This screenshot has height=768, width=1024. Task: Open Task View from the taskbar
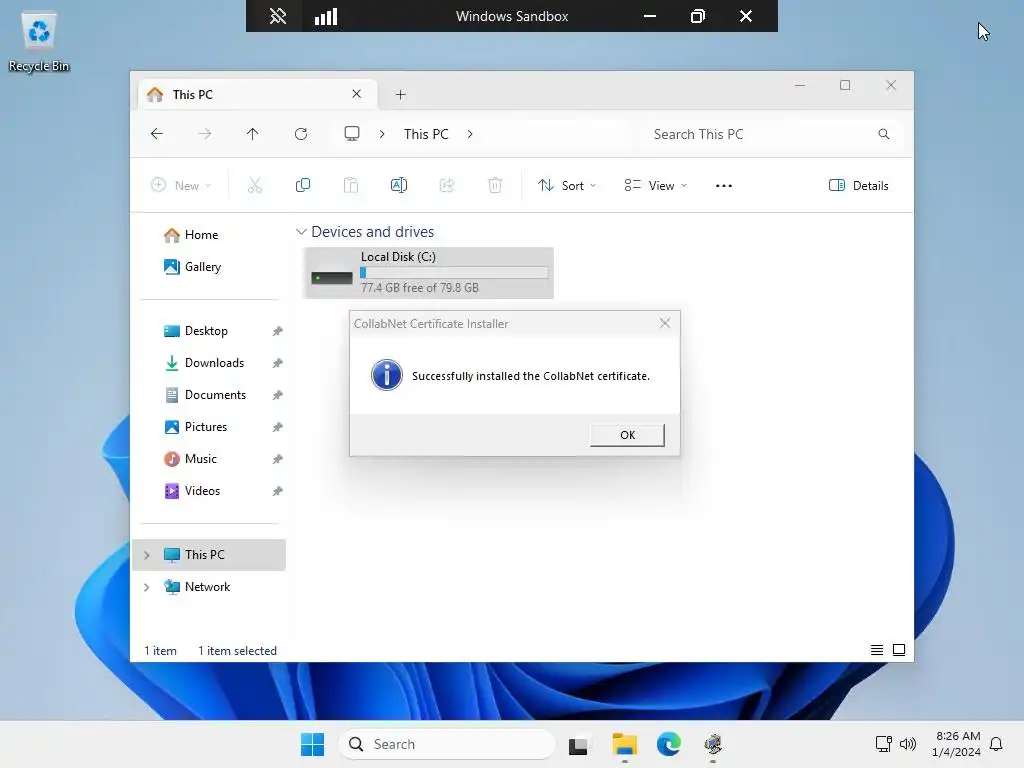[x=578, y=744]
